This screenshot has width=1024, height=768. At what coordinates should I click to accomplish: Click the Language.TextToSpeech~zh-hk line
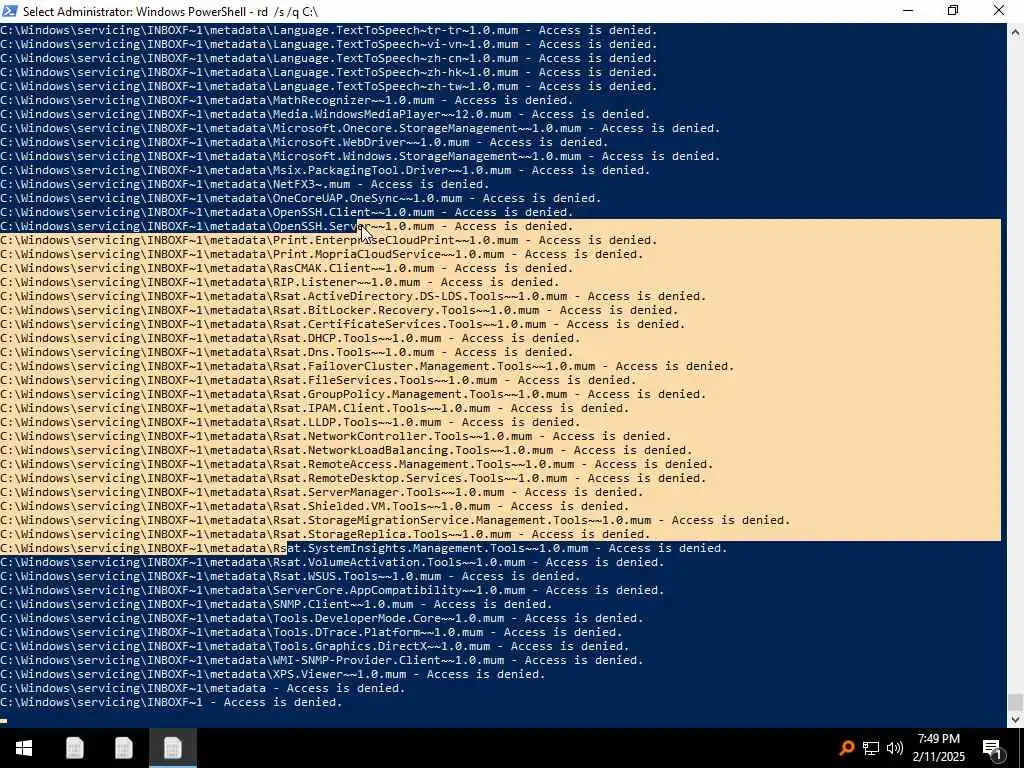(328, 72)
